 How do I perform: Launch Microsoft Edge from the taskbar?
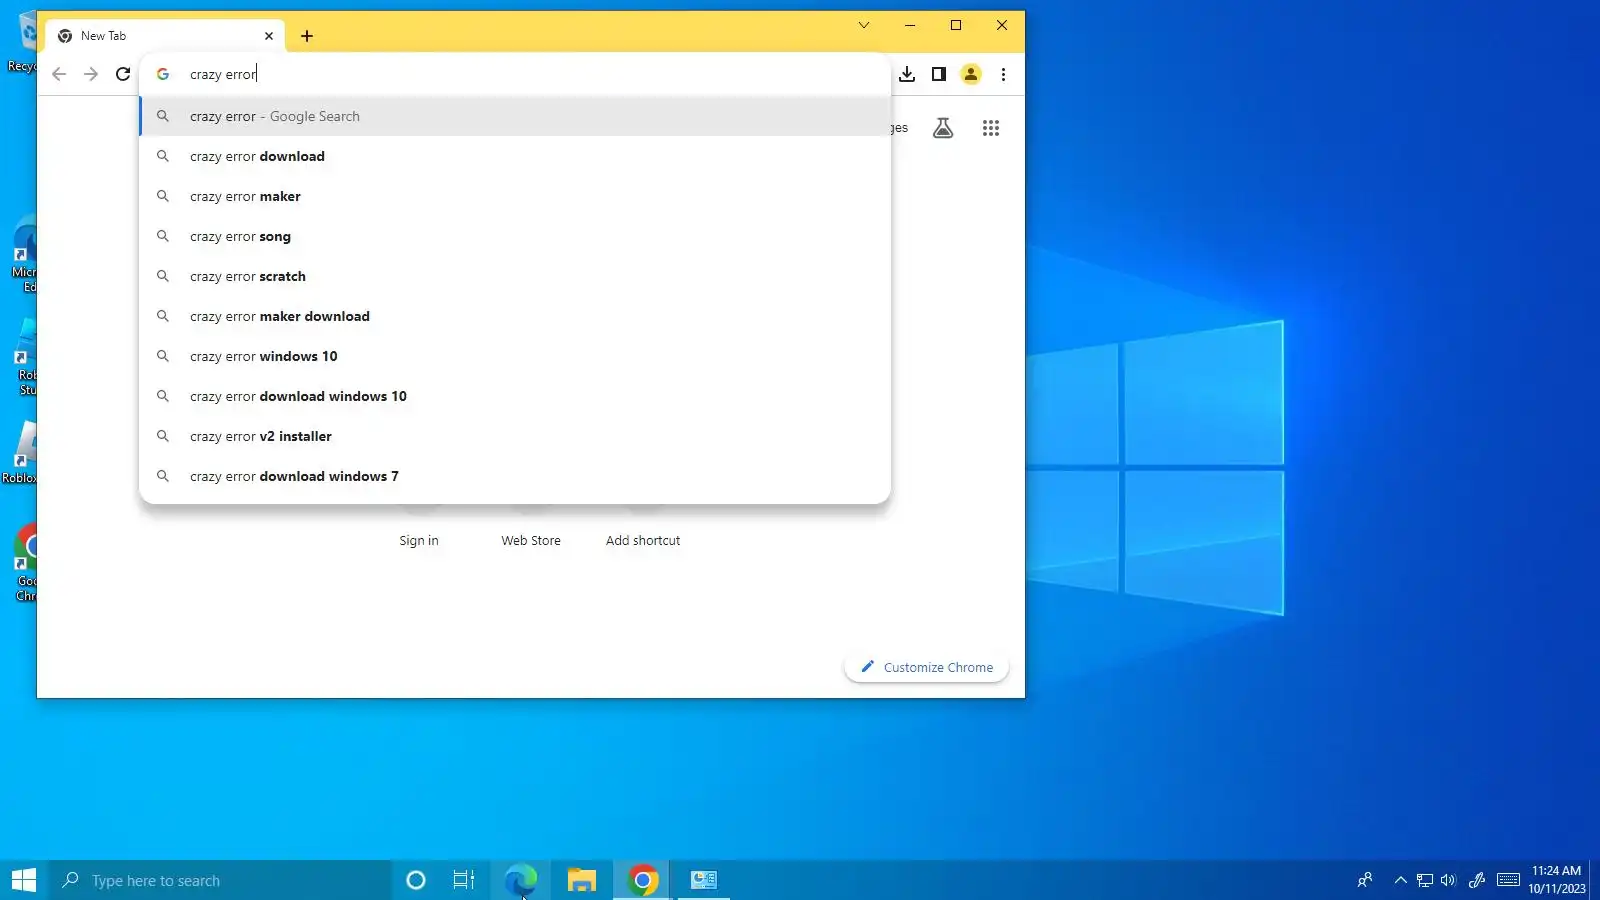coord(520,880)
